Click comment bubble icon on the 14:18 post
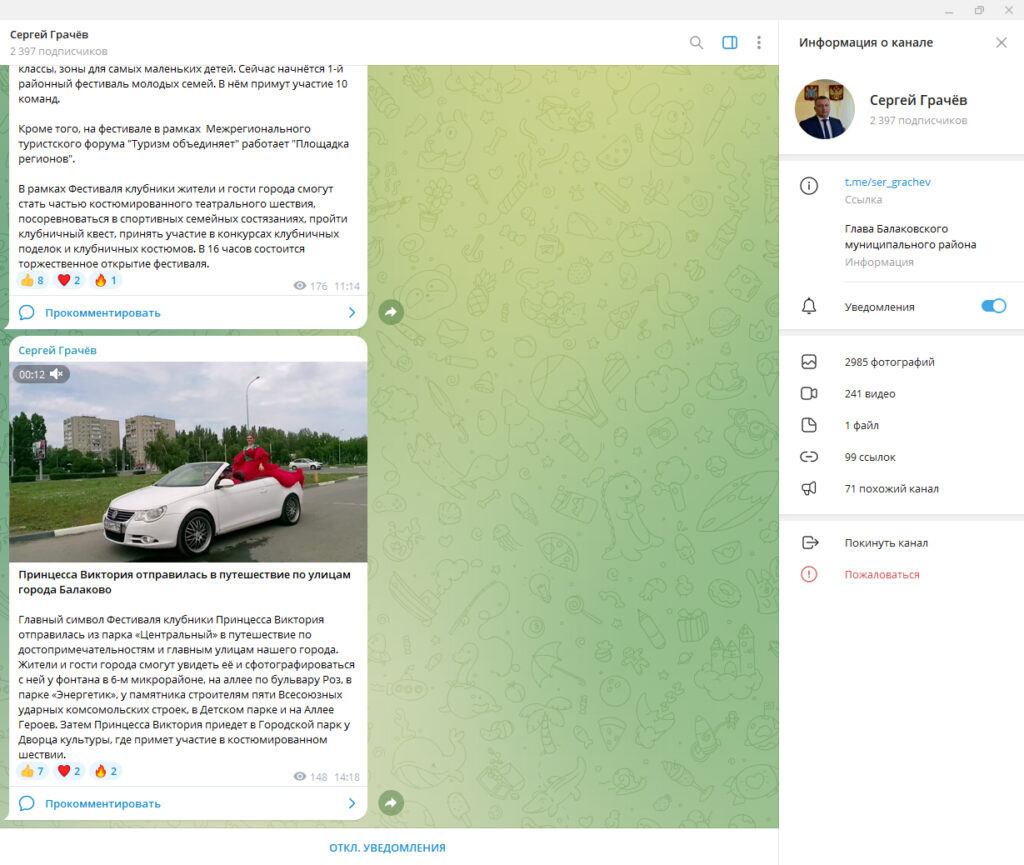Screen dimensions: 1024x865 [27, 804]
